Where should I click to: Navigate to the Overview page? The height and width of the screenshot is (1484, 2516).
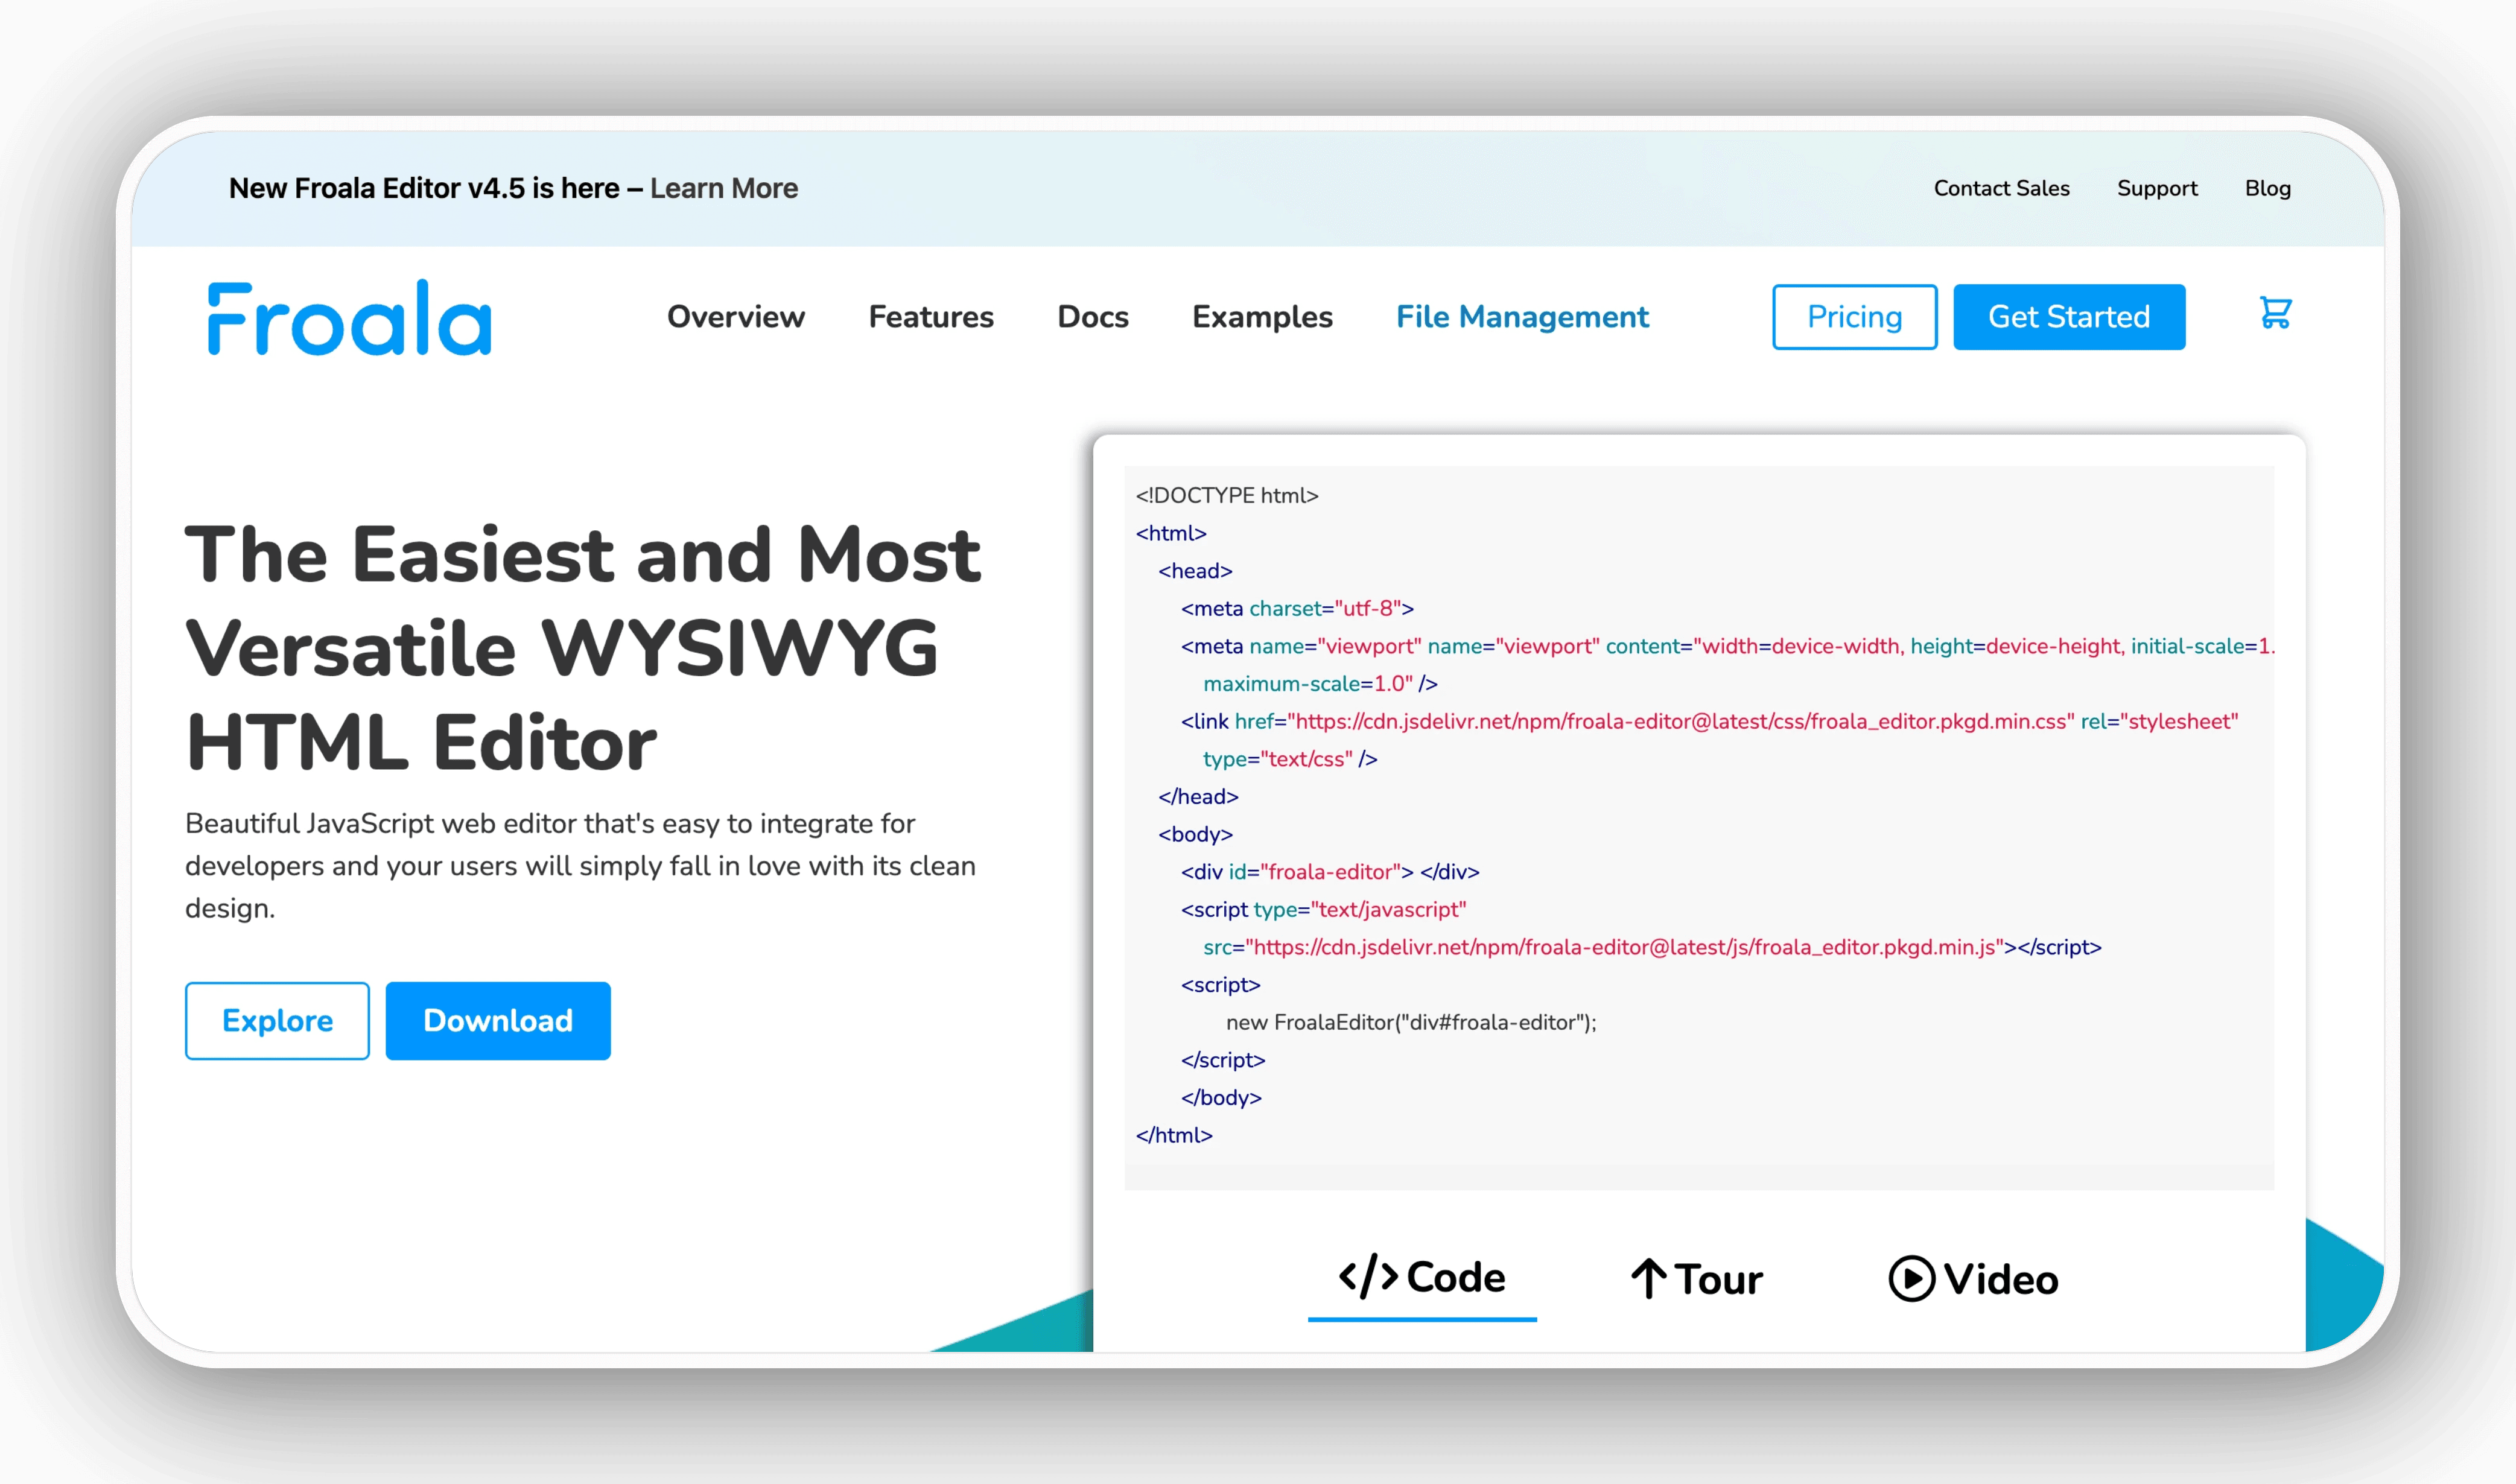[735, 317]
